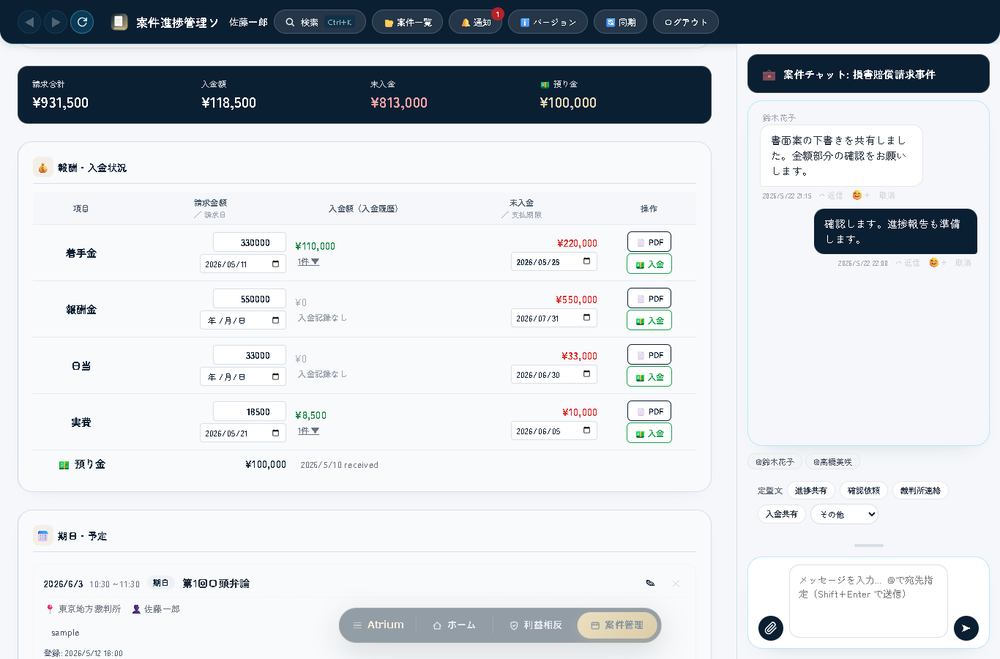Open notifications bell with red badge

[476, 22]
